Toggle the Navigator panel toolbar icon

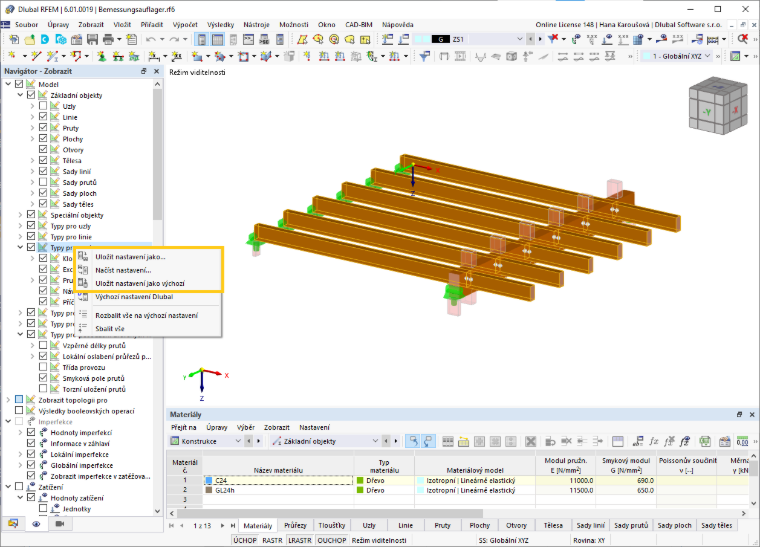coord(202,39)
